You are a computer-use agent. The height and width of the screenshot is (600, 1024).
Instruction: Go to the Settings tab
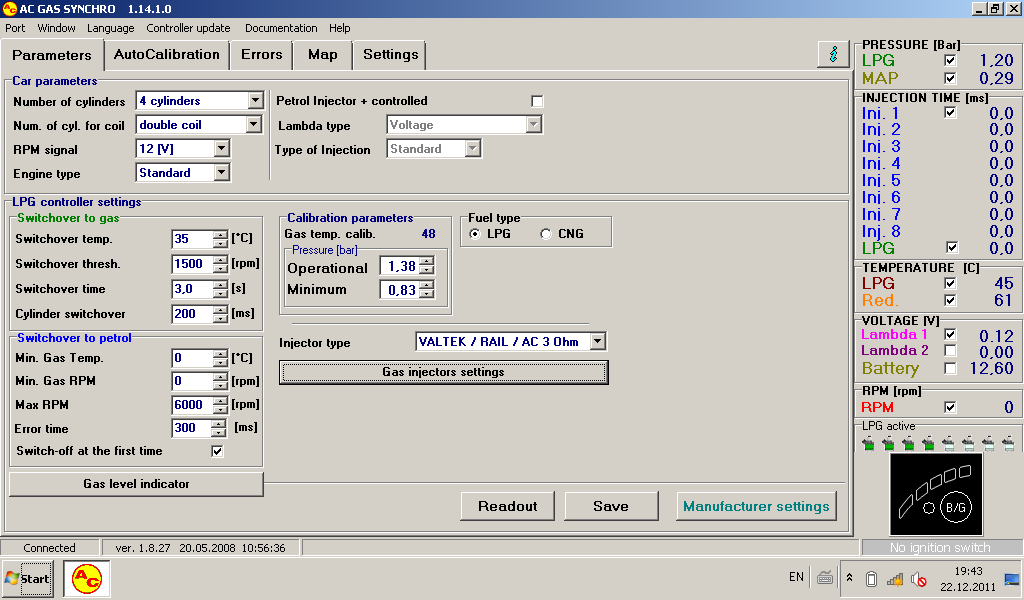(x=390, y=55)
